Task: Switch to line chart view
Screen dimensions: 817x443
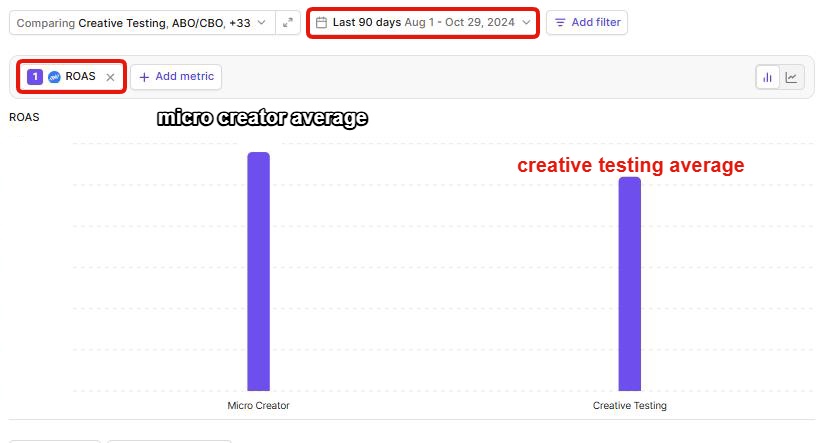Action: [791, 78]
